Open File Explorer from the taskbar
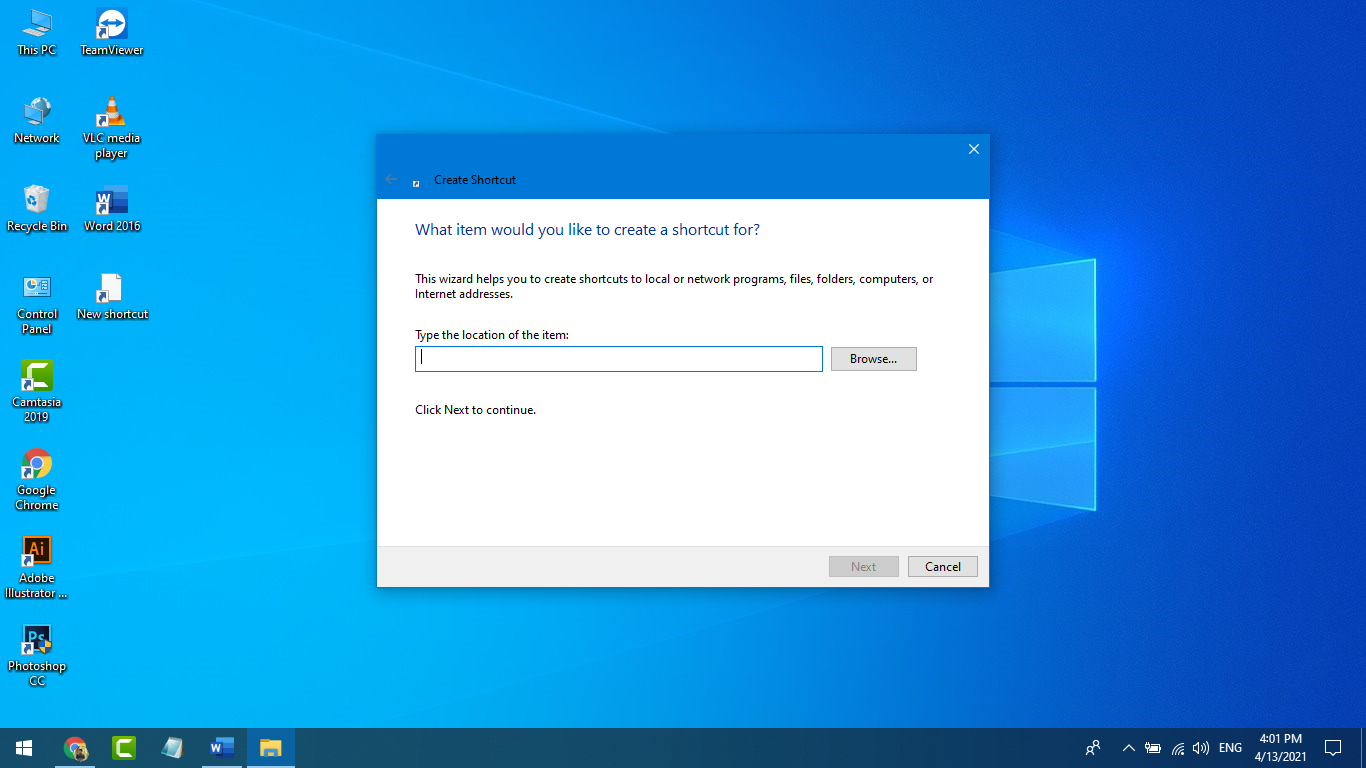Screen dimensions: 1366x768 tap(271, 748)
